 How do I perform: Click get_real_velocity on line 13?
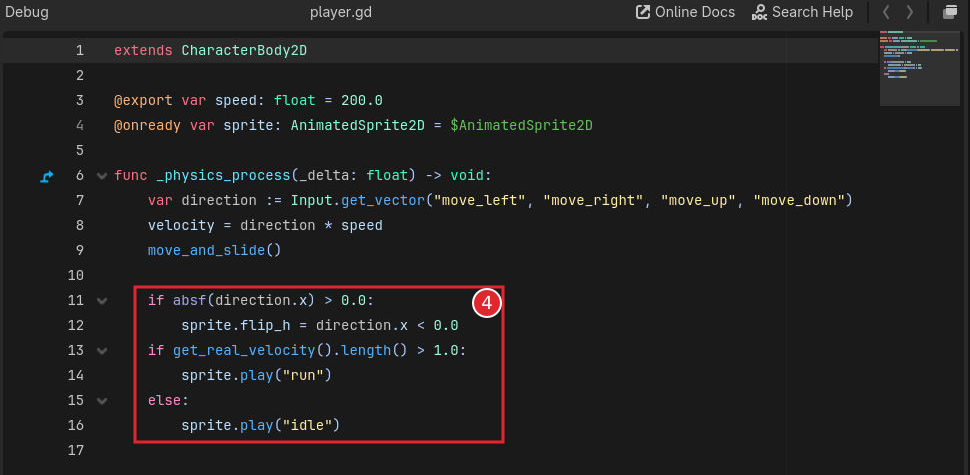coord(244,350)
